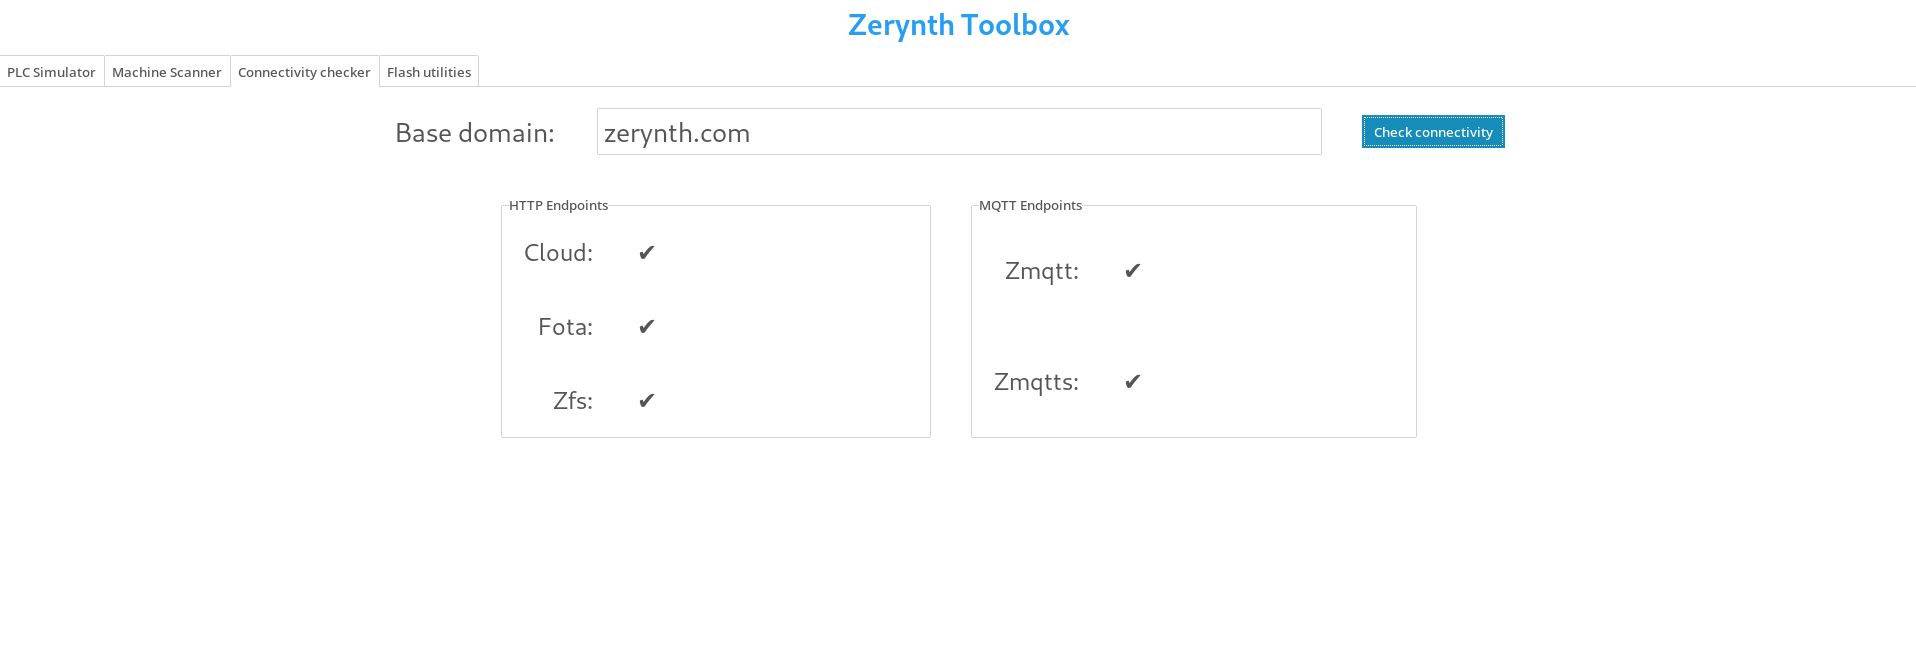Click the Zfs endpoint checkmark icon
Viewport: 1916px width, 660px height.
pos(647,401)
